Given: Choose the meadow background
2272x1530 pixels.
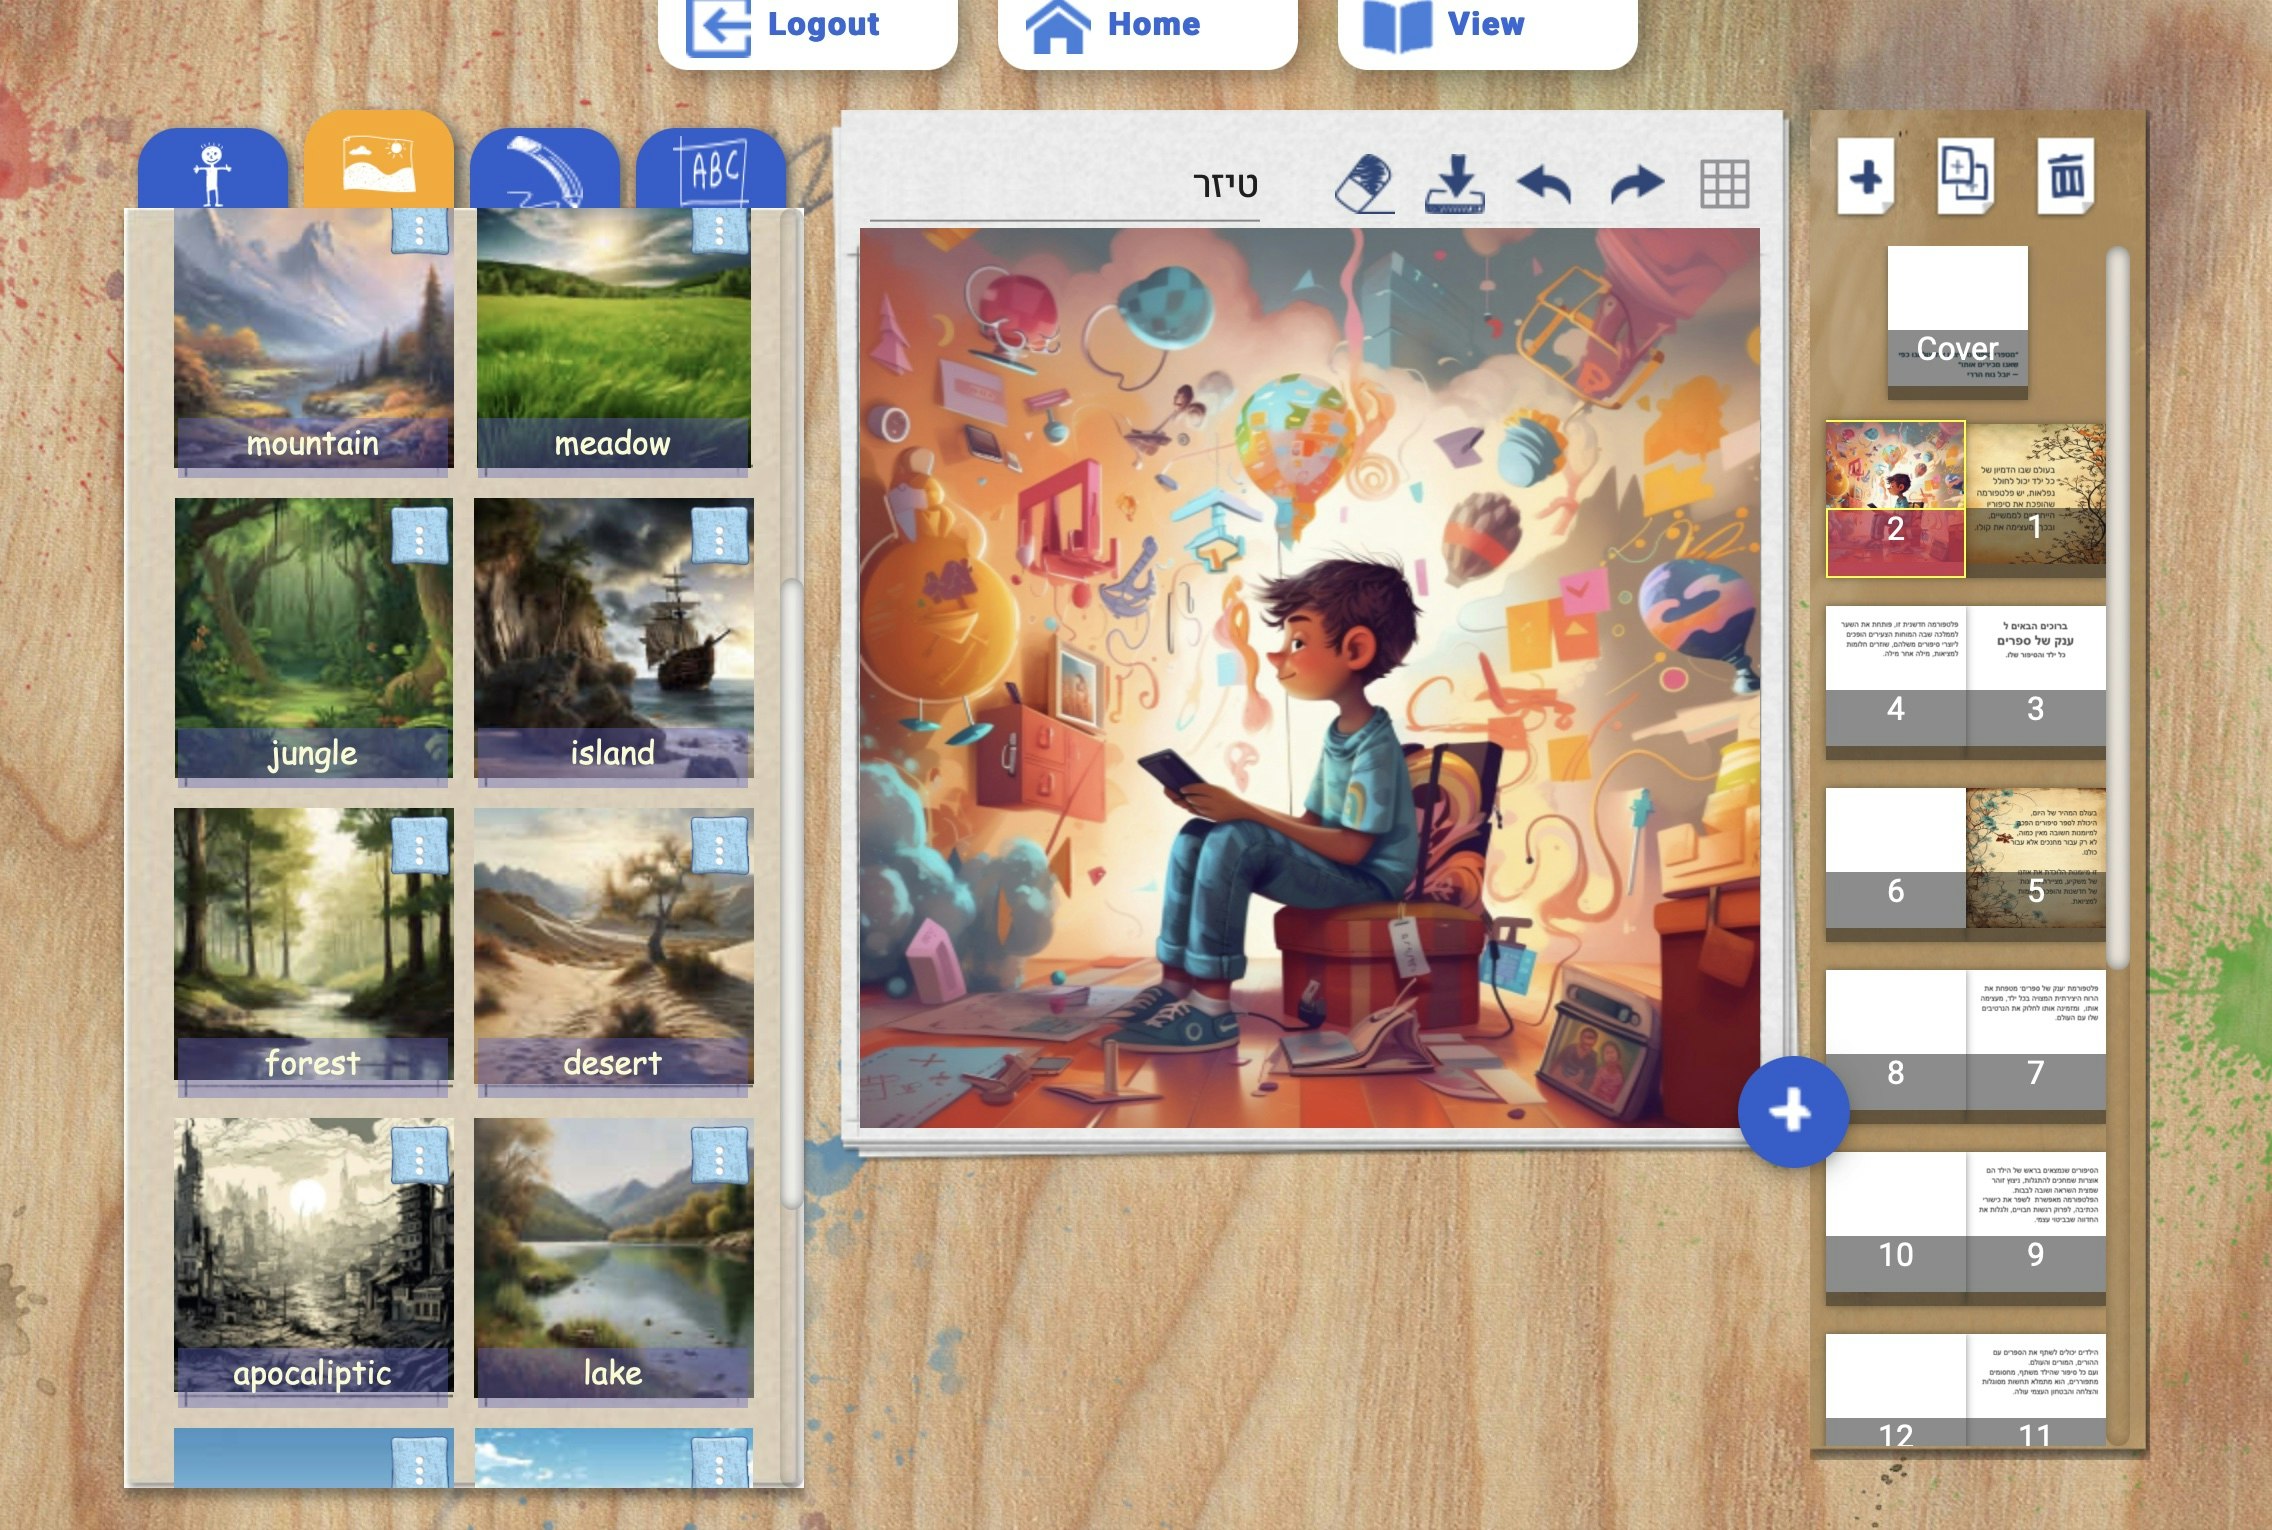Looking at the screenshot, I should coord(613,338).
